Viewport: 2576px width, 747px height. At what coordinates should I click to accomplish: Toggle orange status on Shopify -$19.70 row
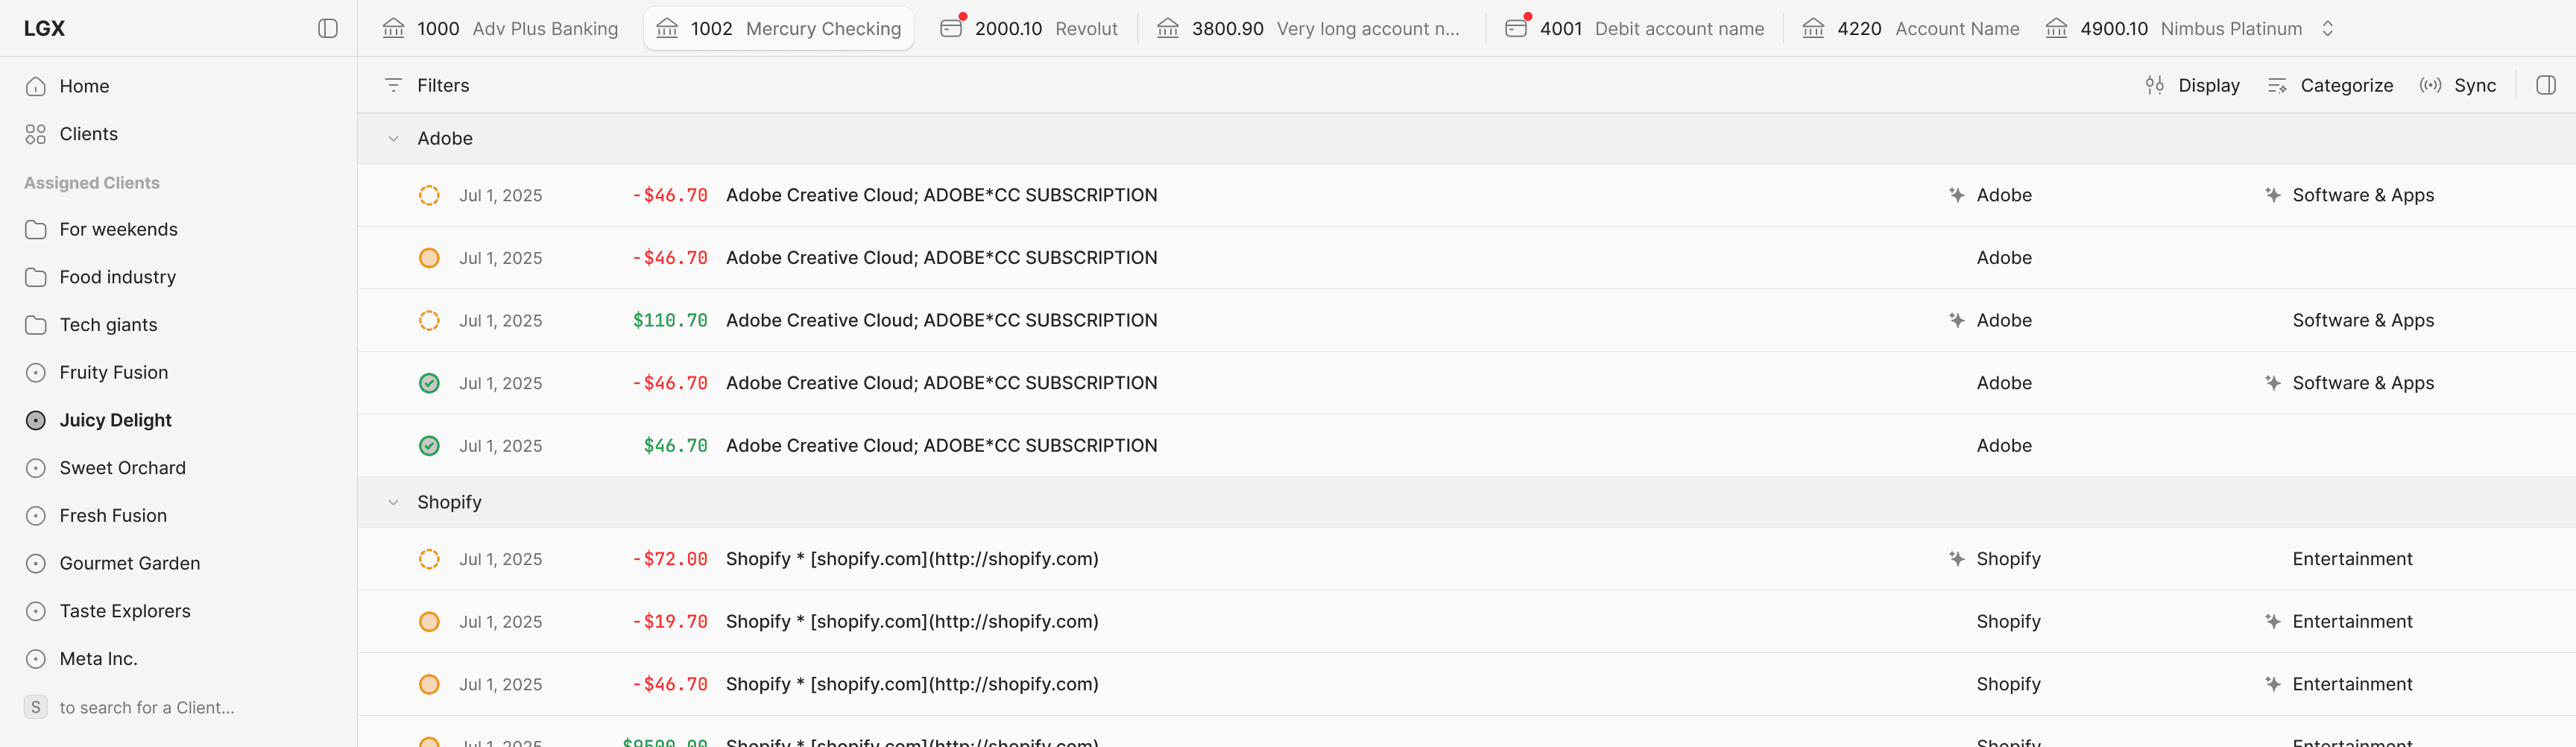(x=429, y=622)
